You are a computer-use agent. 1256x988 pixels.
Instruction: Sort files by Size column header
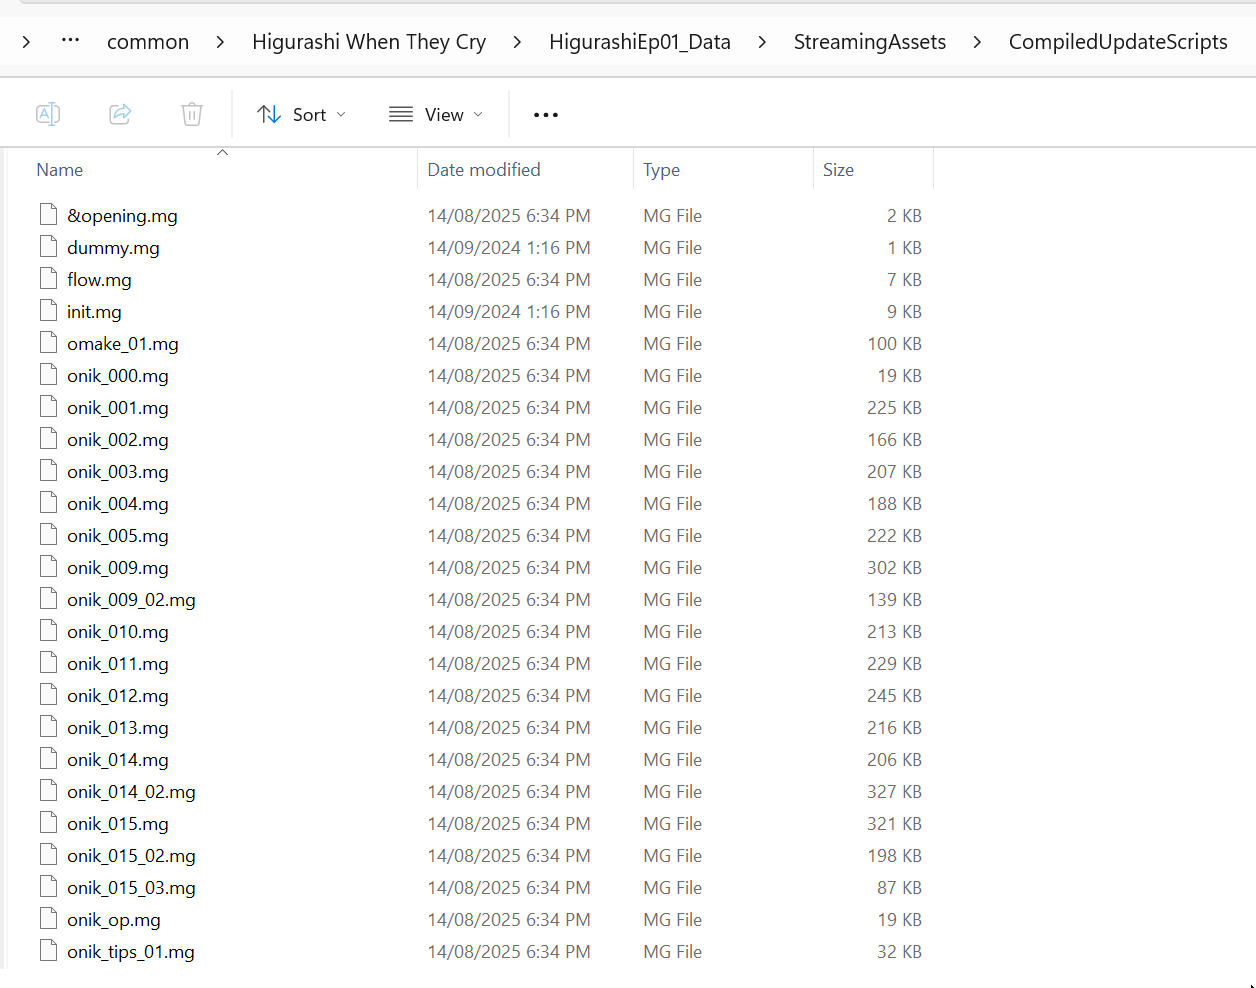[x=838, y=170]
